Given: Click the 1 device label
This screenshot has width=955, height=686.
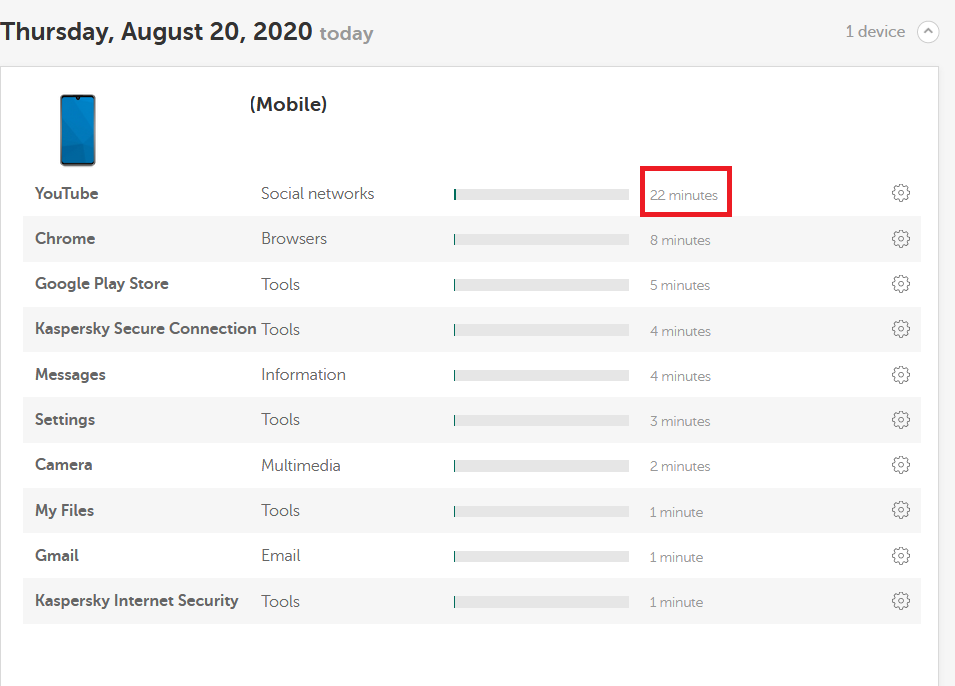Looking at the screenshot, I should click(x=875, y=32).
